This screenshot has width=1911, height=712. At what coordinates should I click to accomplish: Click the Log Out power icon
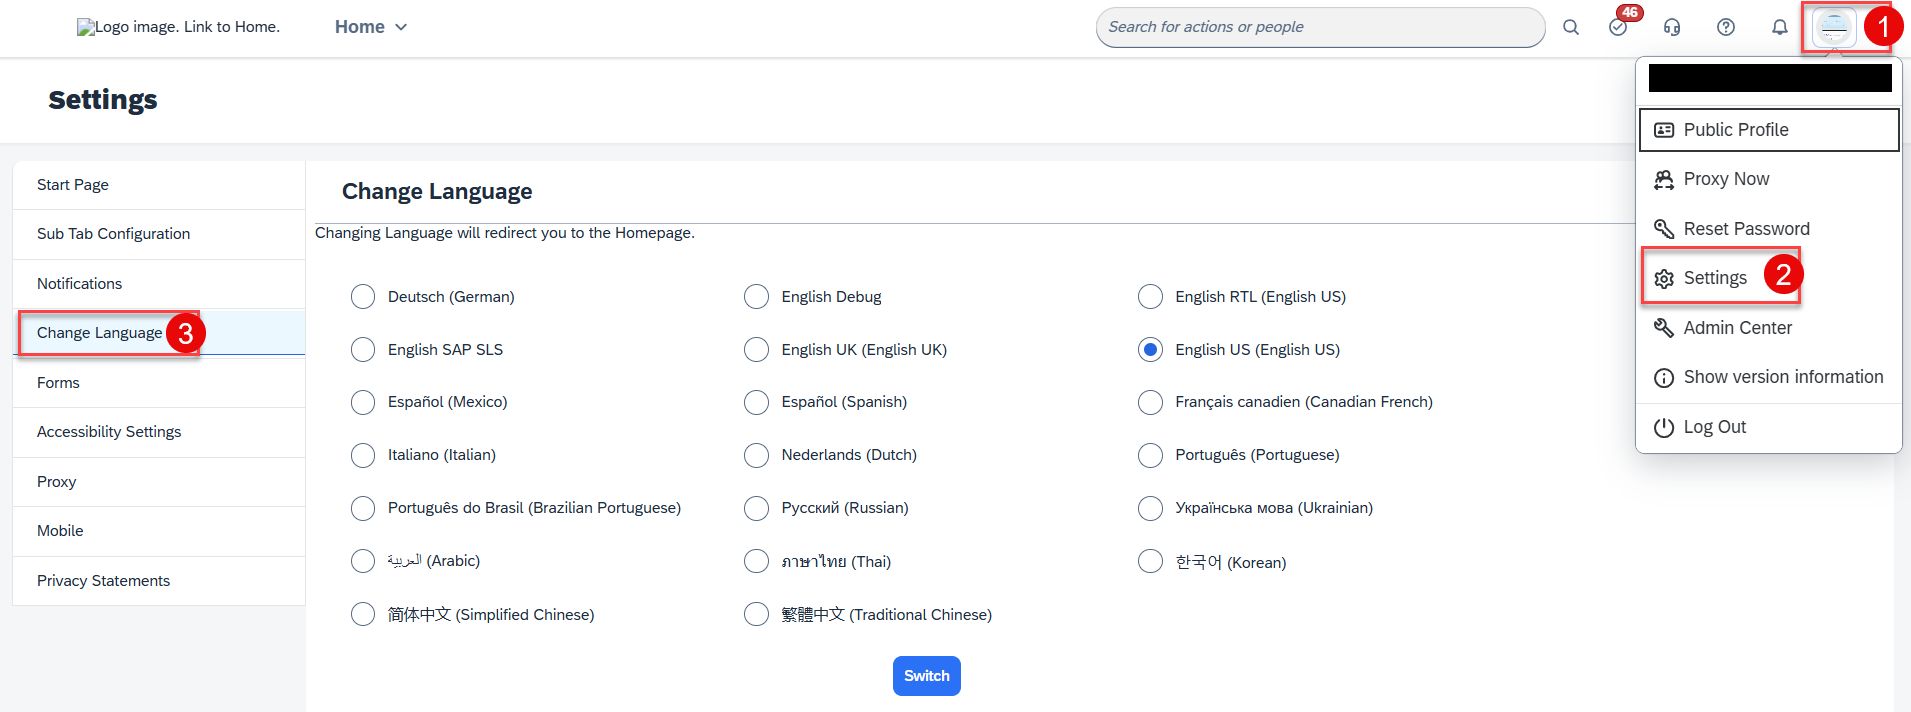coord(1664,428)
